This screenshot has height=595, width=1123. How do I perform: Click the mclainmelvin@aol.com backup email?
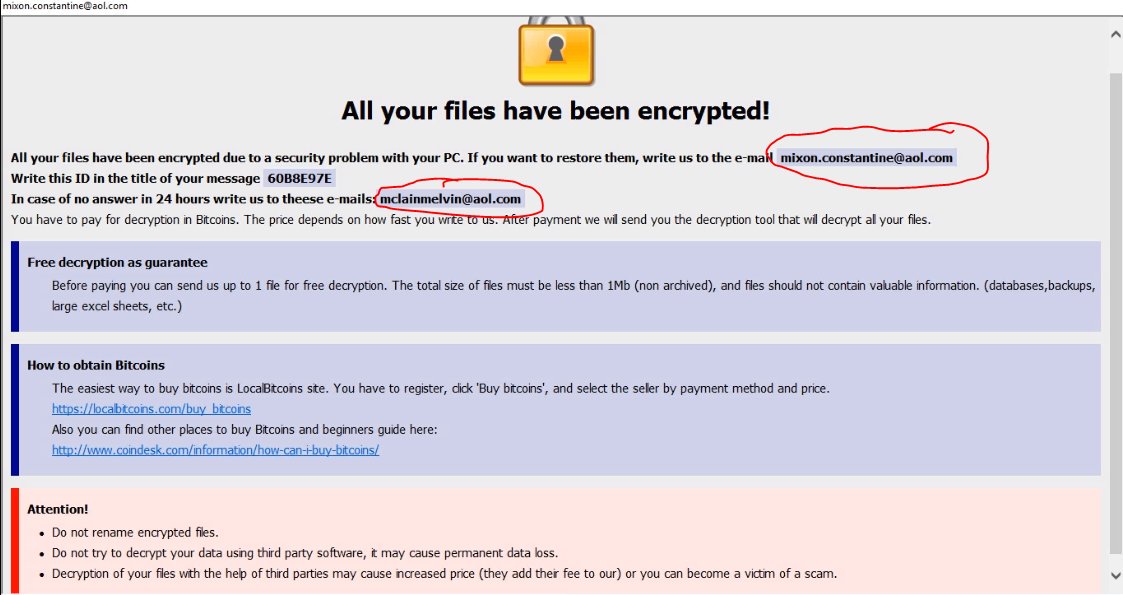[x=450, y=199]
